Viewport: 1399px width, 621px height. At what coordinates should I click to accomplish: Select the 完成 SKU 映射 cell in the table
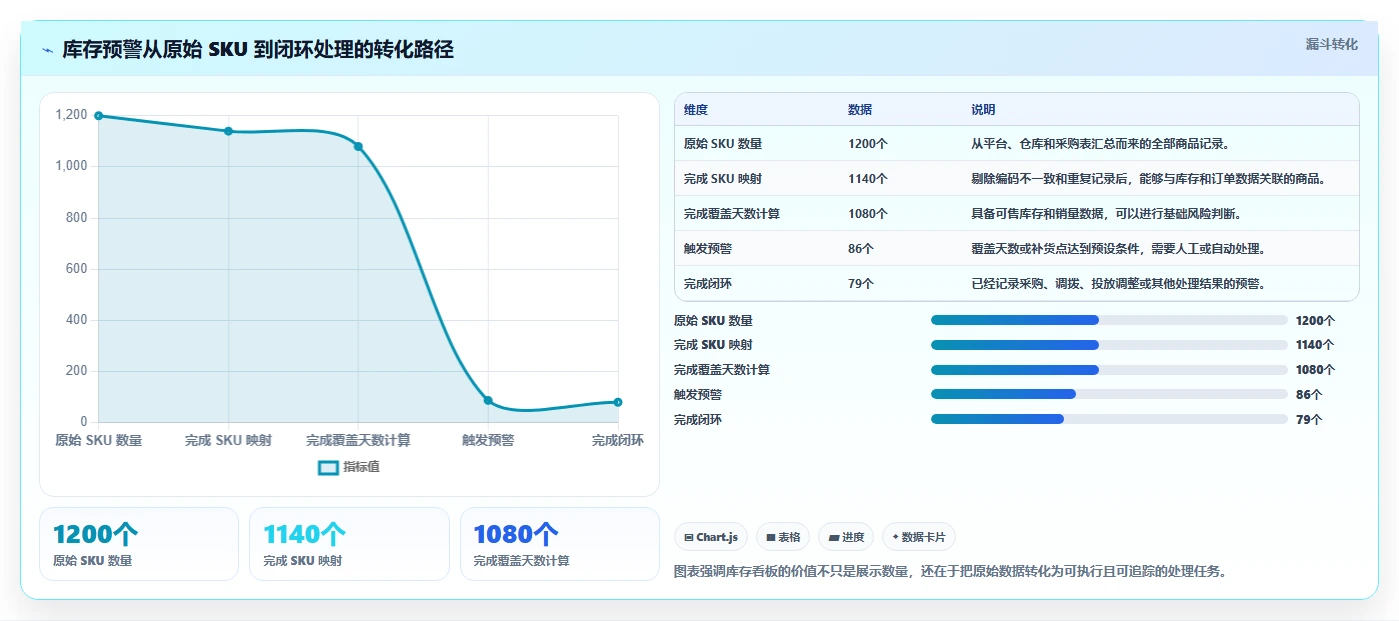pyautogui.click(x=723, y=179)
